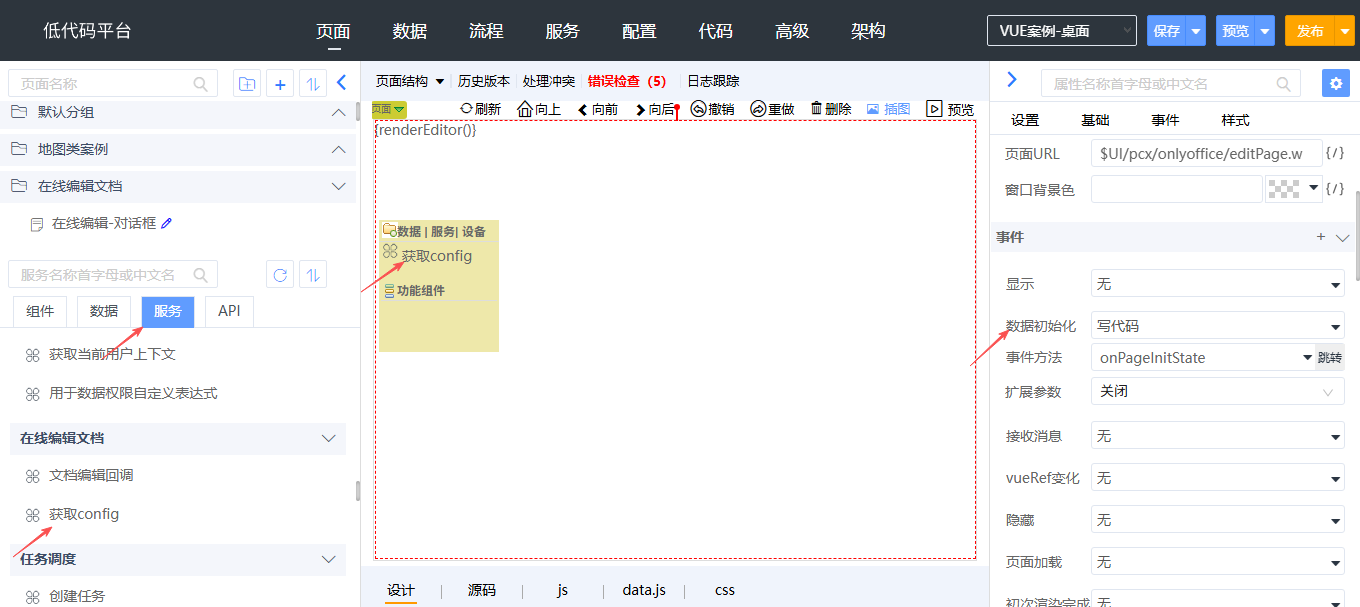Click the 删除 trash icon

coord(816,109)
